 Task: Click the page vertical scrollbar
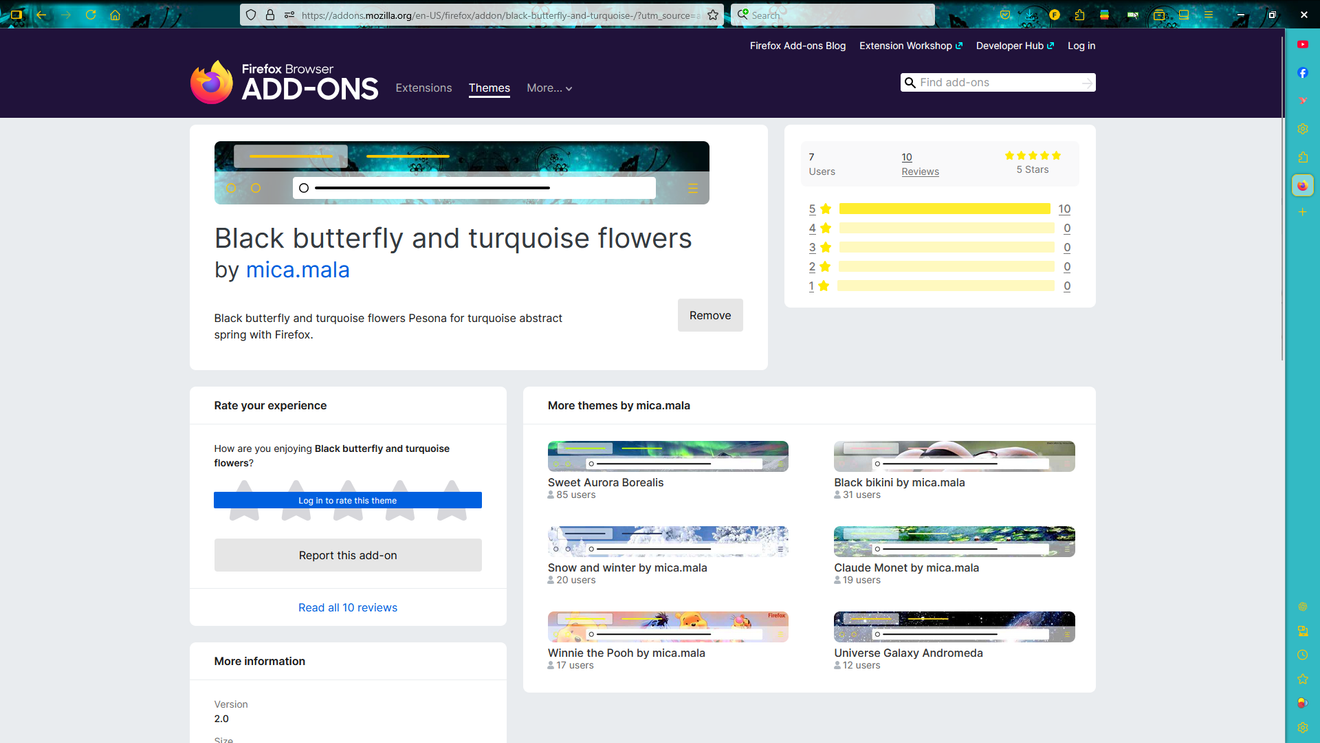[x=1284, y=200]
